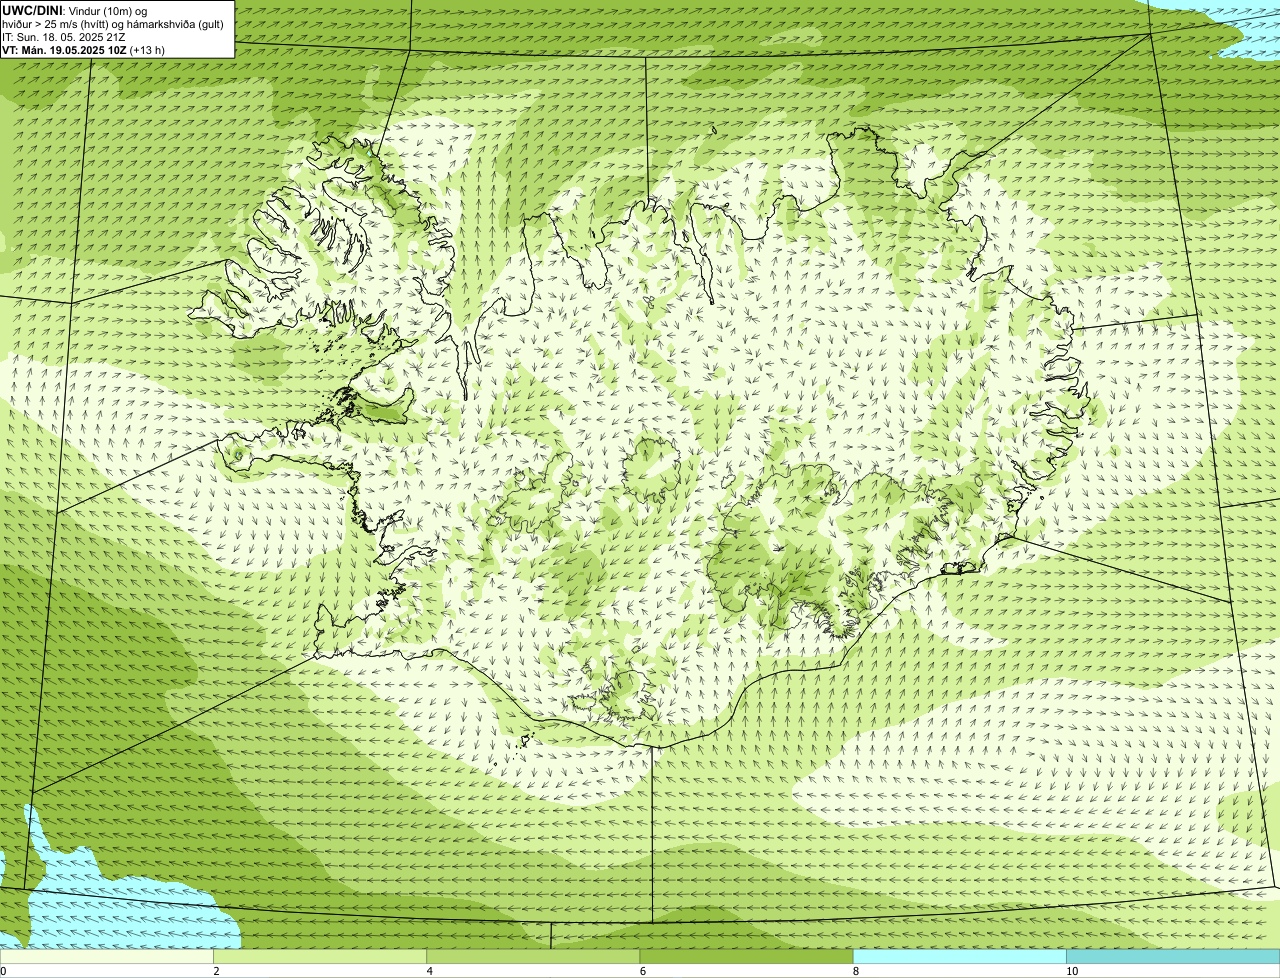Click the 'IT: Sun. 18. 05. 2025 21Z' line
This screenshot has width=1280, height=978.
click(64, 36)
